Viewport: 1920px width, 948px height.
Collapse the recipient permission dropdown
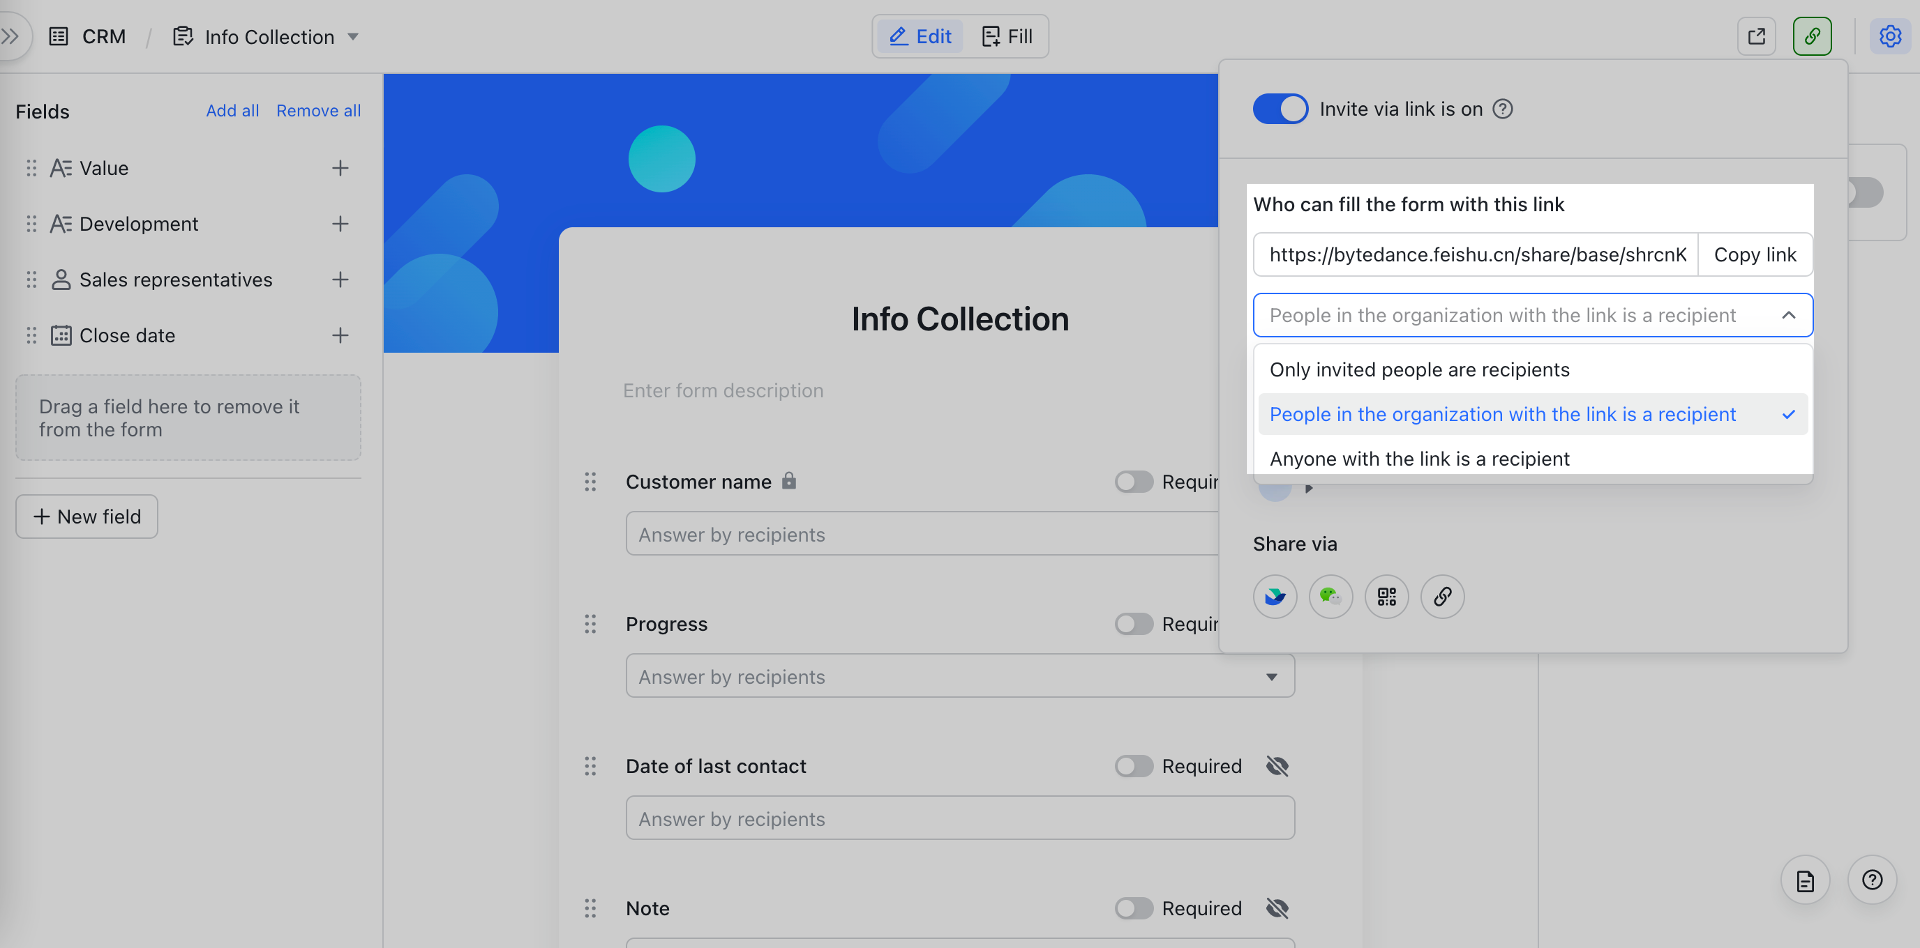click(x=1789, y=315)
